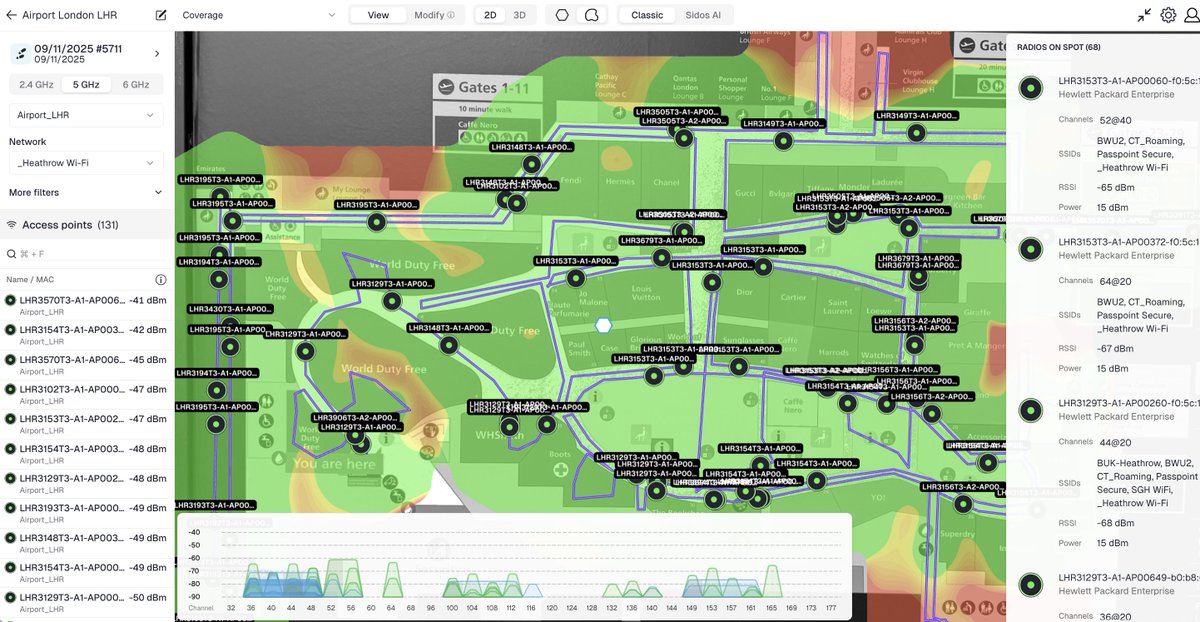Click the LHR3906T3-A2-AP00 label on the map
Screen dimensions: 1200x622
(356, 417)
